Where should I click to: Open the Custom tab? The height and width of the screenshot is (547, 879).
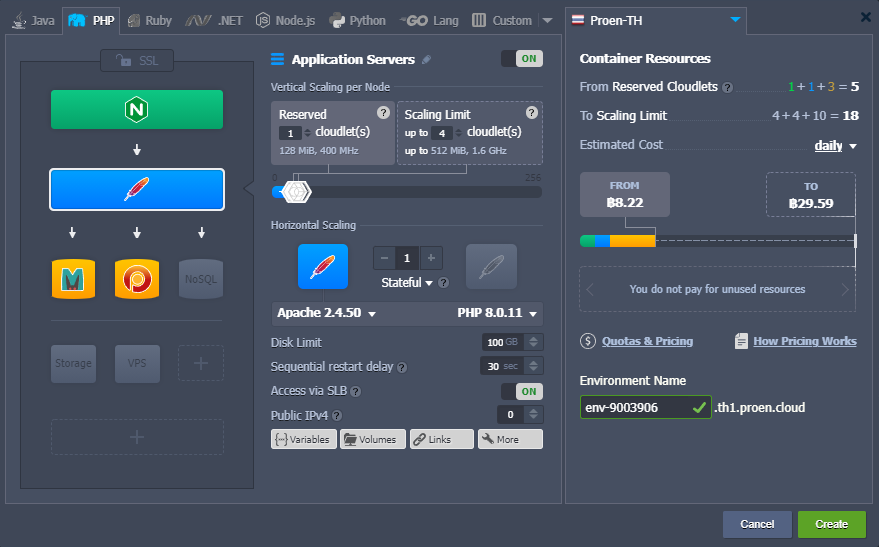pos(502,21)
